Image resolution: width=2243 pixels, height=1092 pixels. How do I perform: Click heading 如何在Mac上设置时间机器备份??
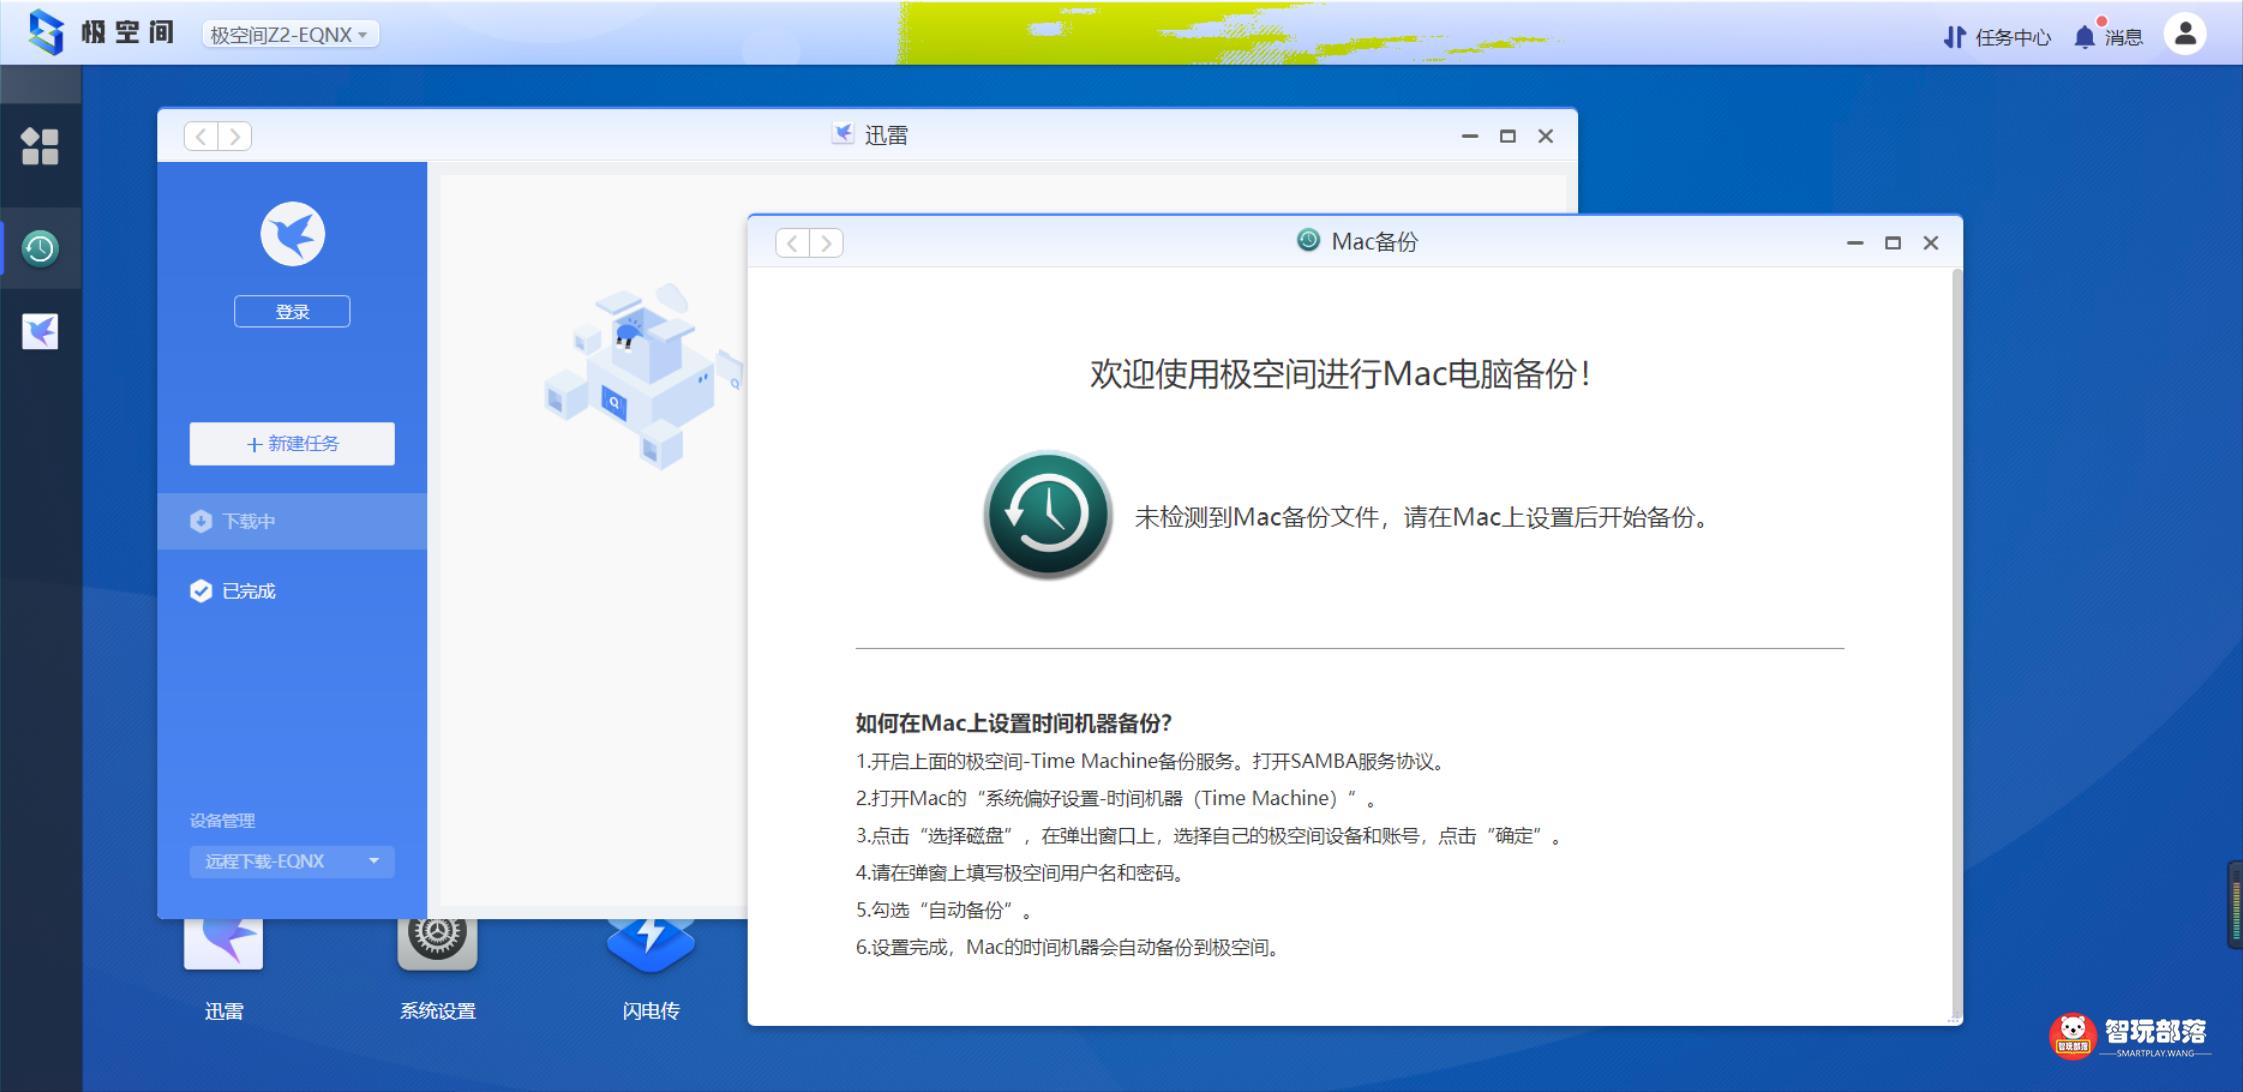click(1013, 723)
